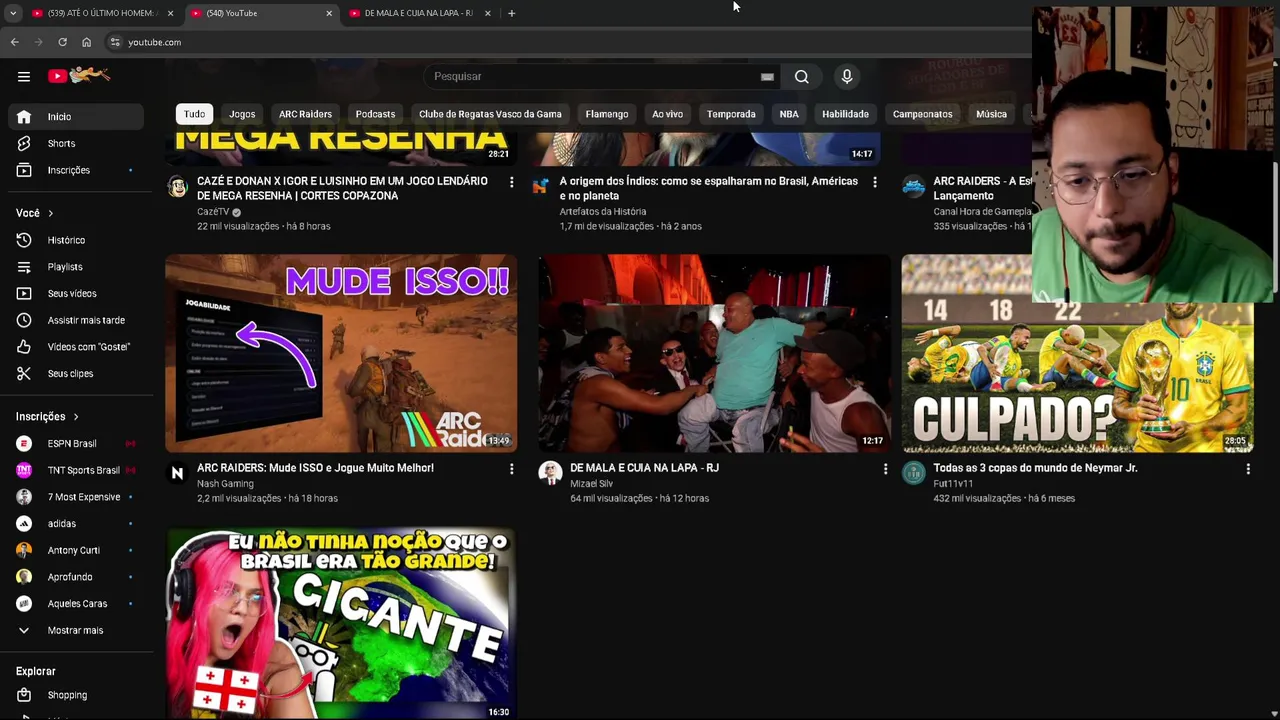
Task: Select the Tudo filter chip
Action: coord(194,114)
